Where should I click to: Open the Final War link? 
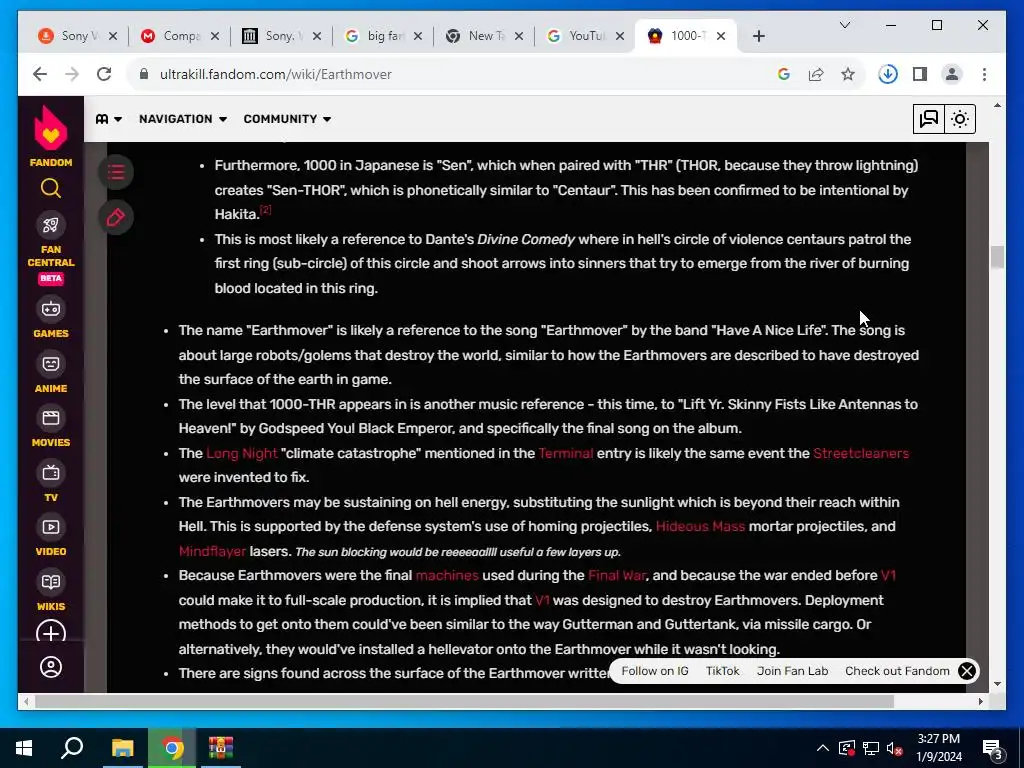click(616, 575)
